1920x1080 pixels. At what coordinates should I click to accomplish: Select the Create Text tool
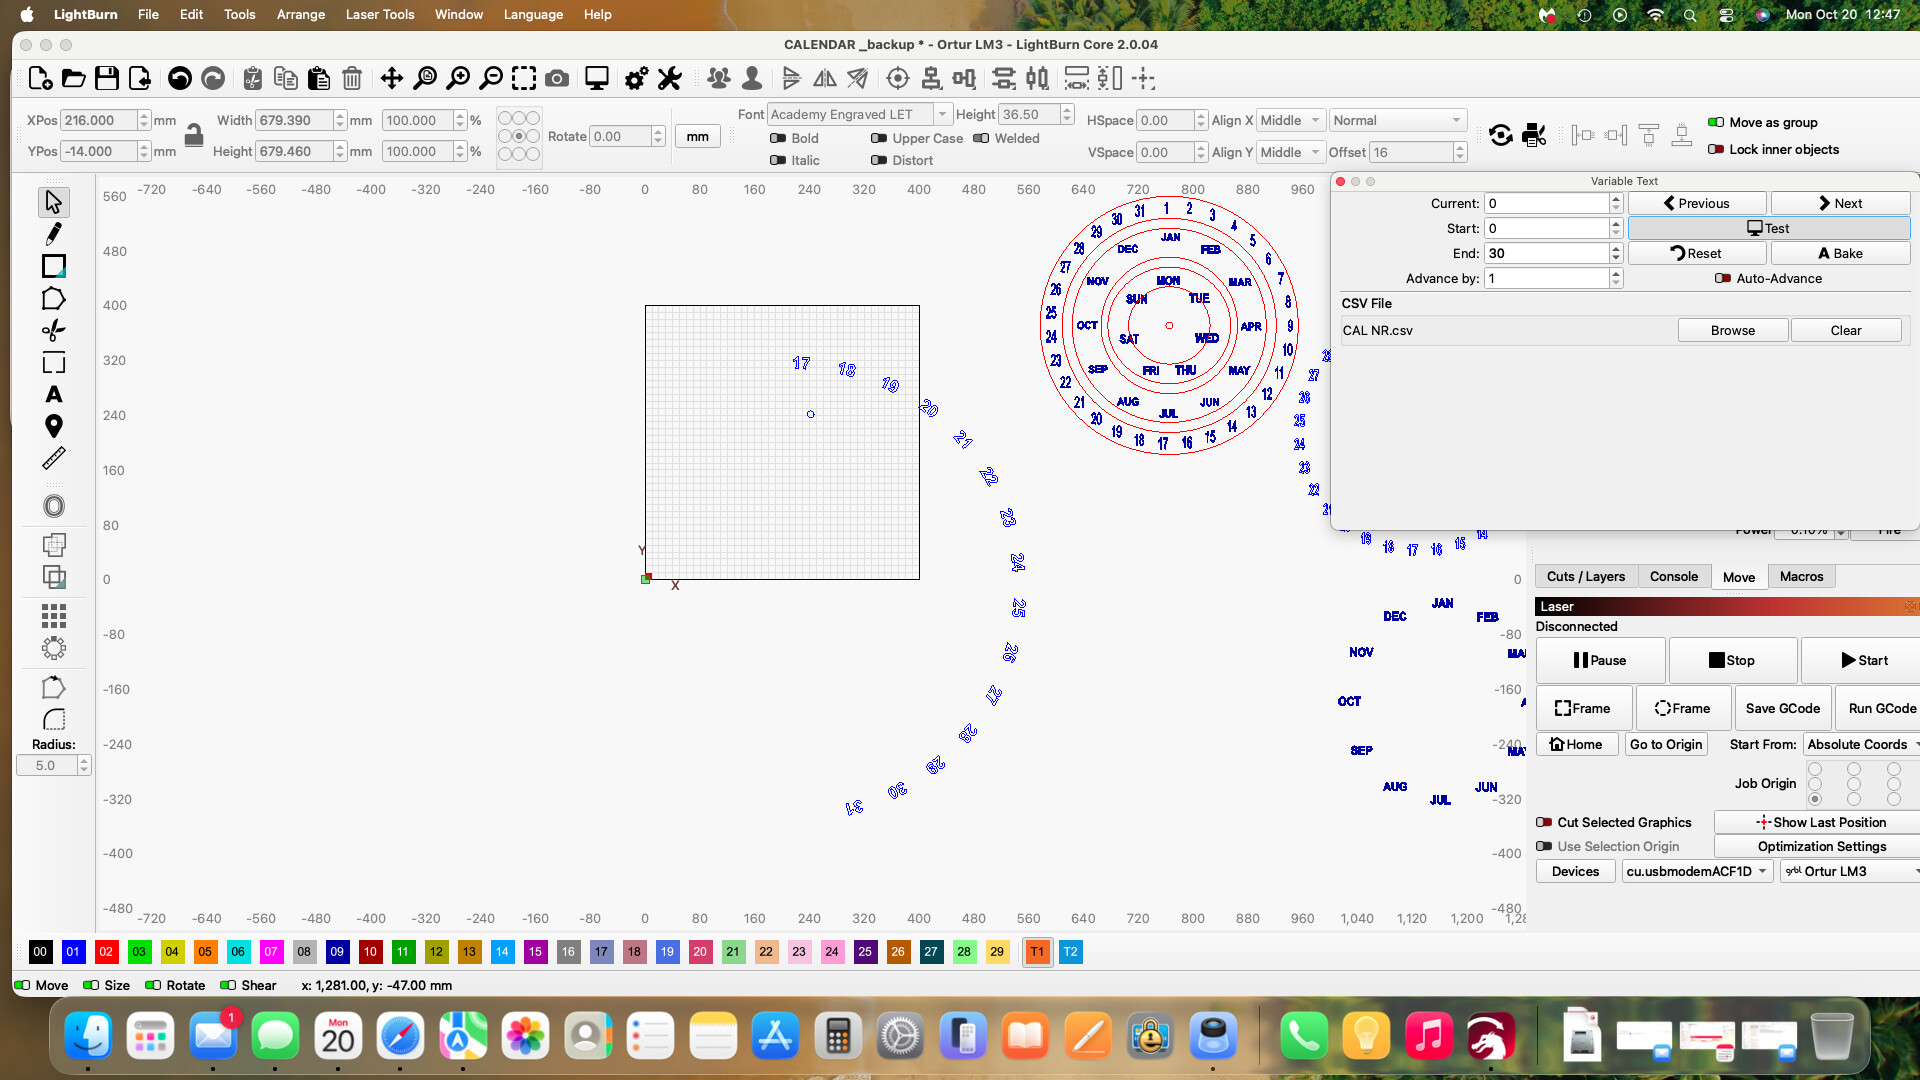pos(54,394)
